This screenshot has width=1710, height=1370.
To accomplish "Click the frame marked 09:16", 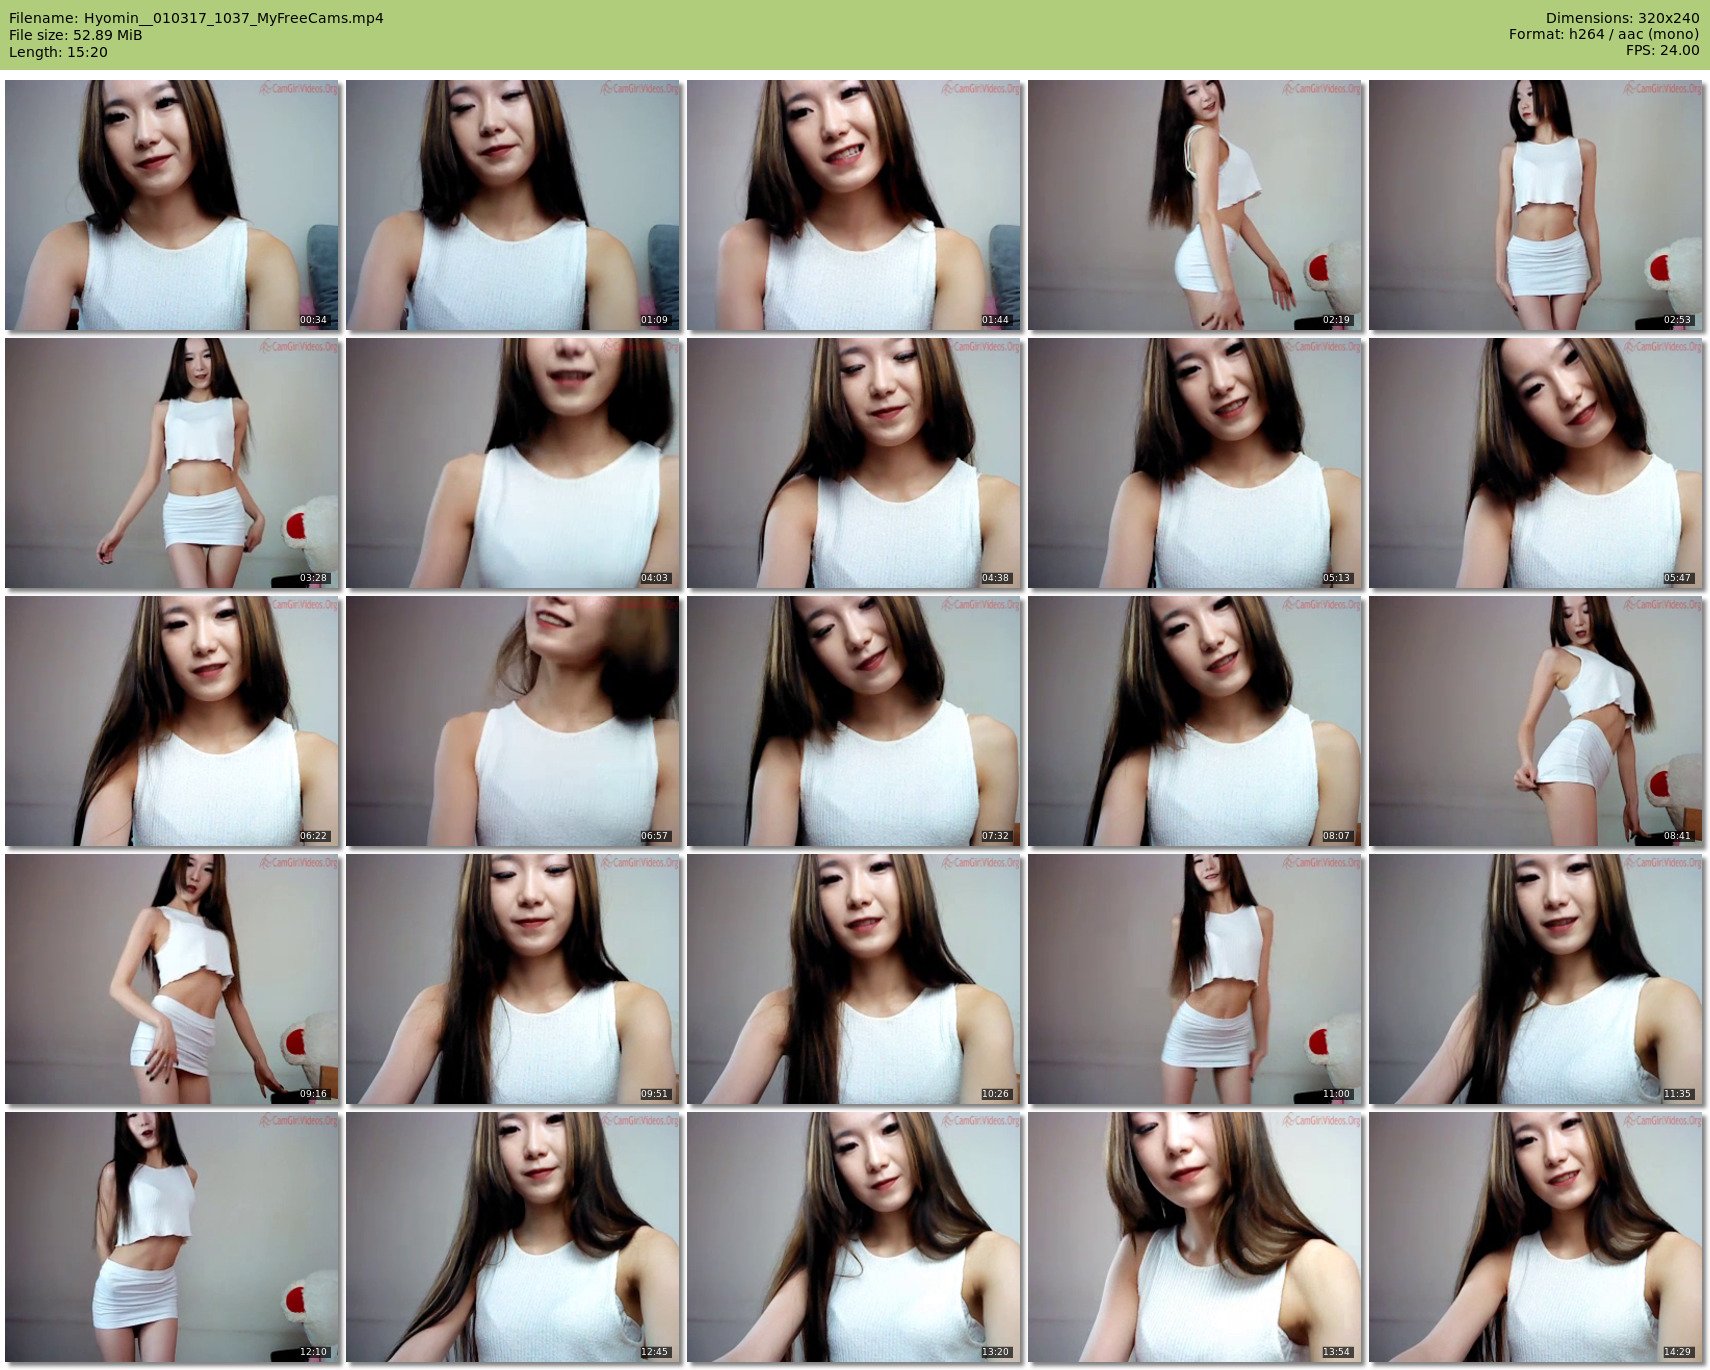I will pyautogui.click(x=172, y=979).
